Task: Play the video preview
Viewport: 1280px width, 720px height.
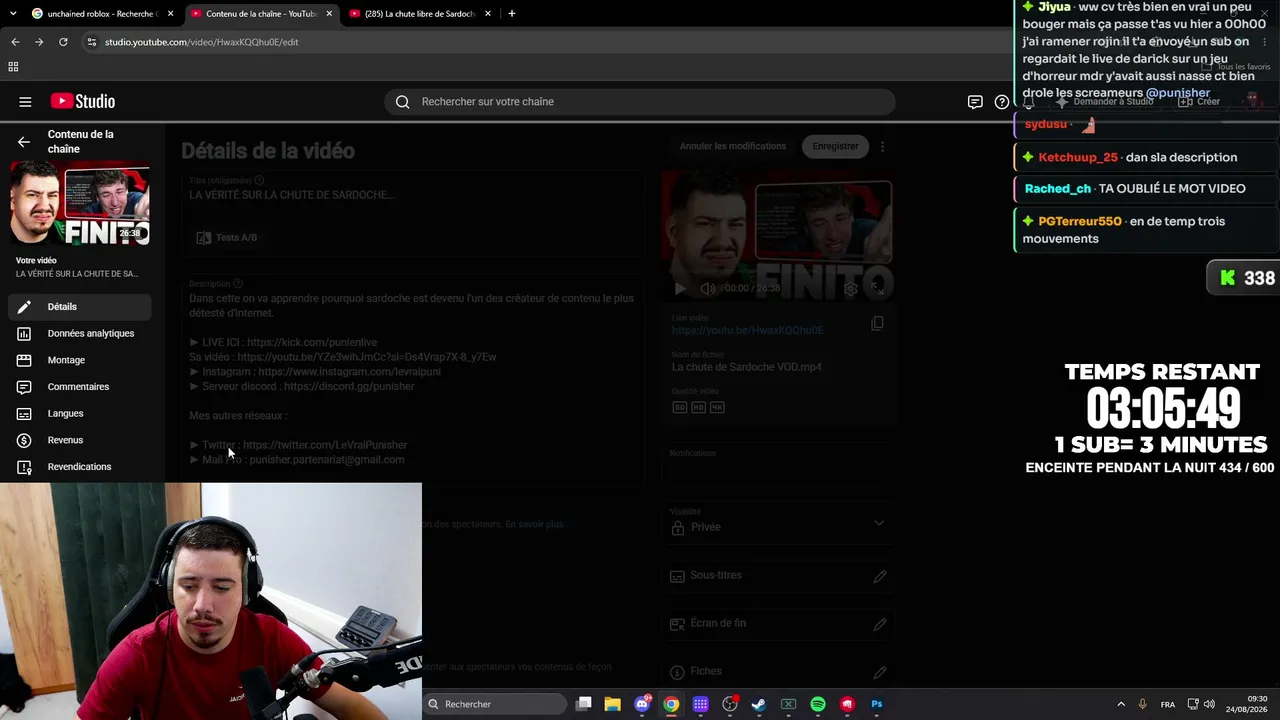Action: (x=680, y=288)
